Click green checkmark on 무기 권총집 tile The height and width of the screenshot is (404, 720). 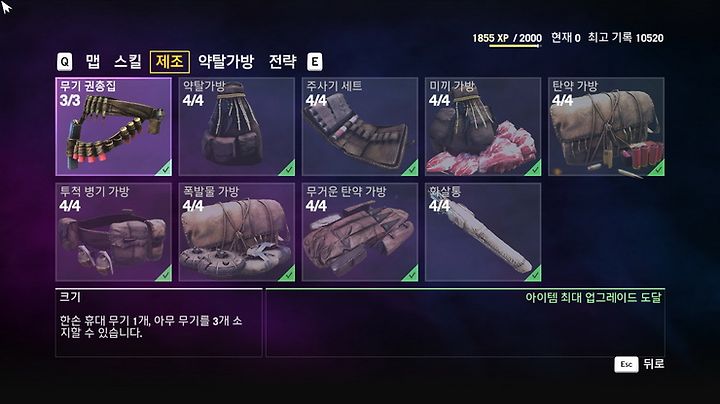coord(165,169)
